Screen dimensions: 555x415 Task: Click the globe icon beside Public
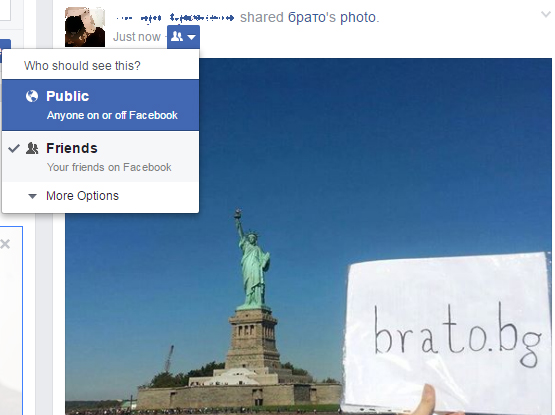32,96
